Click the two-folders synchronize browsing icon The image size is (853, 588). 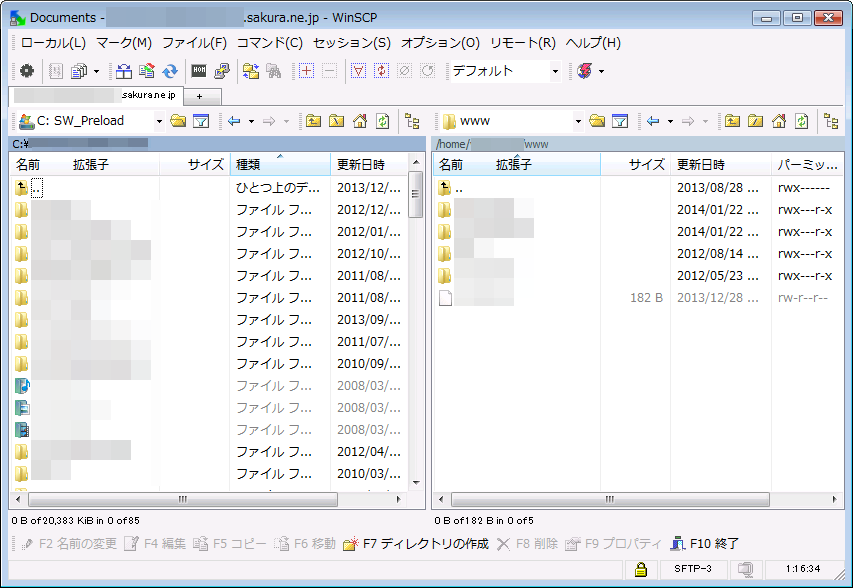click(251, 71)
